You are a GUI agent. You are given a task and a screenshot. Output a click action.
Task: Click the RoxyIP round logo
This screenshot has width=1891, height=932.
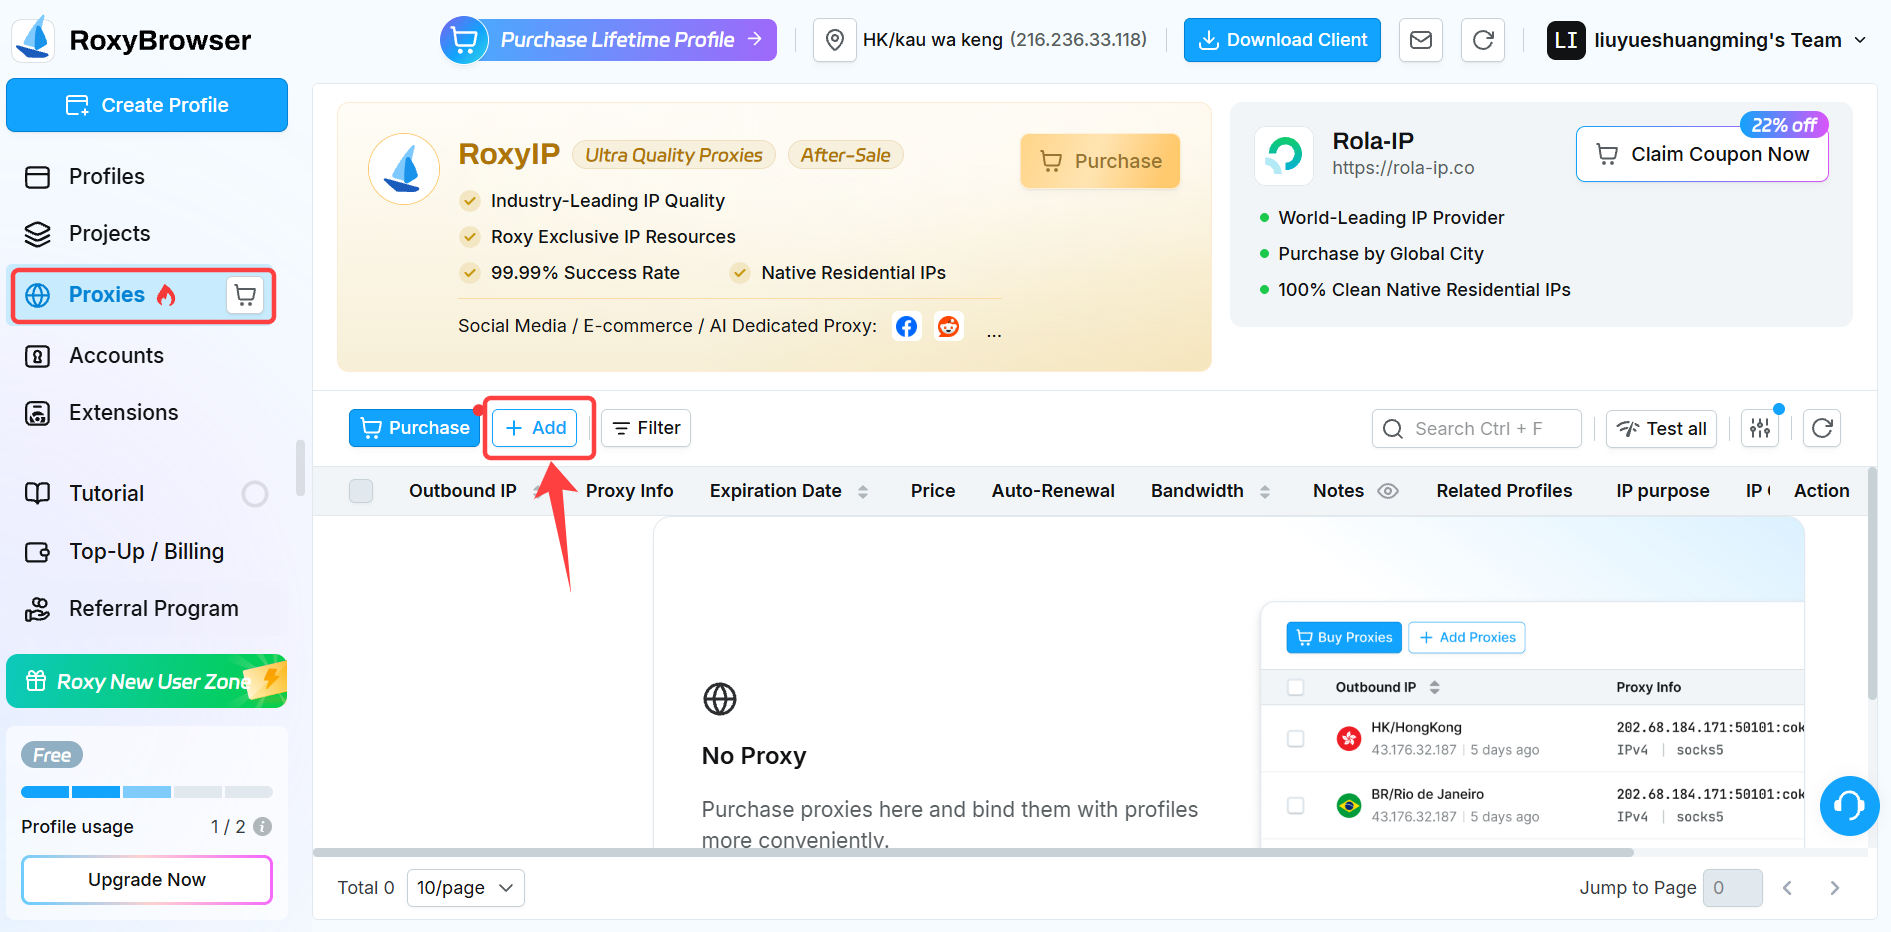(x=404, y=169)
